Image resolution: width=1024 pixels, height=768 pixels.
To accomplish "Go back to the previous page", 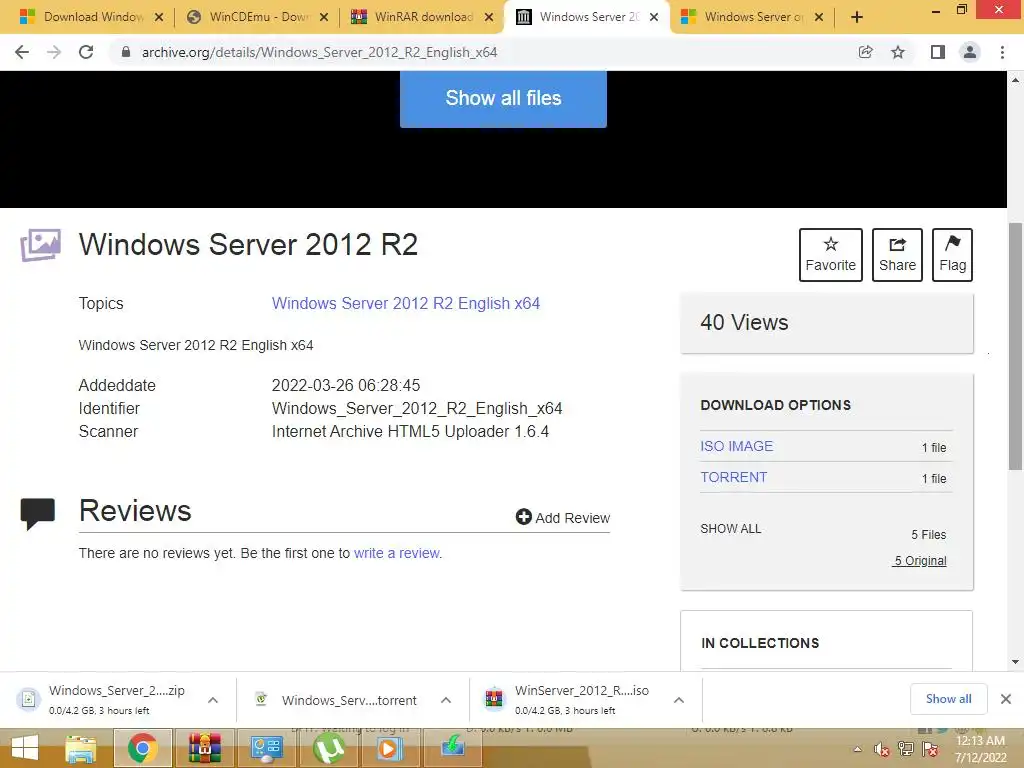I will (x=22, y=52).
